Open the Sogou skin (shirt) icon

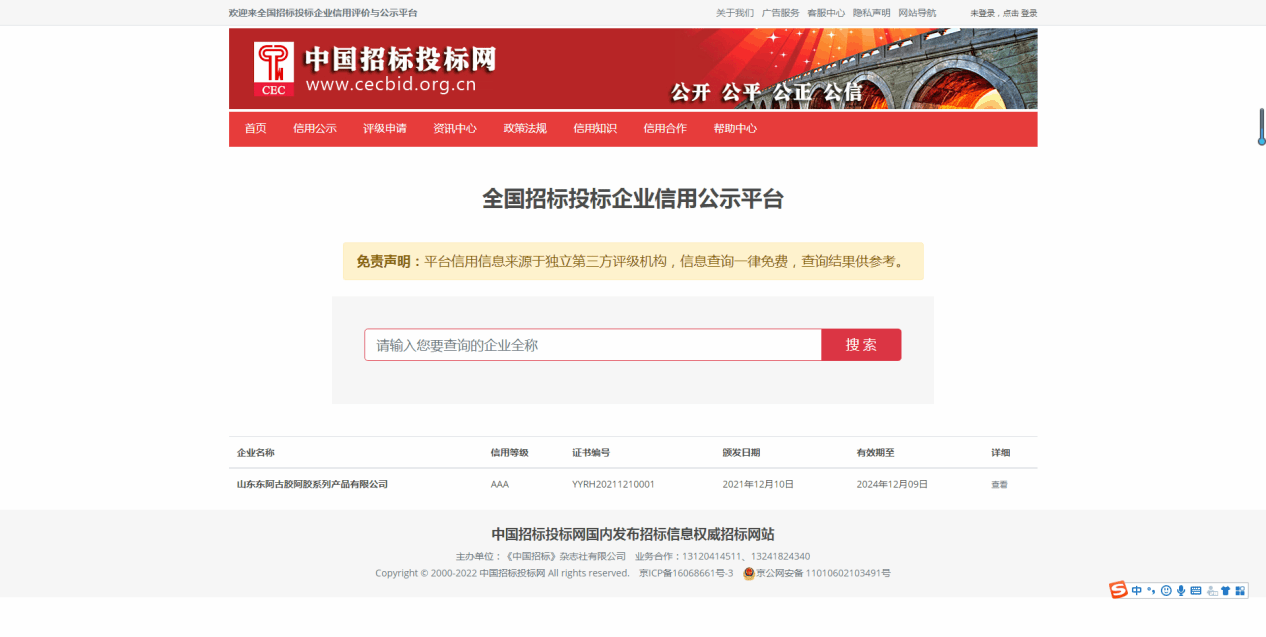[x=1226, y=591]
